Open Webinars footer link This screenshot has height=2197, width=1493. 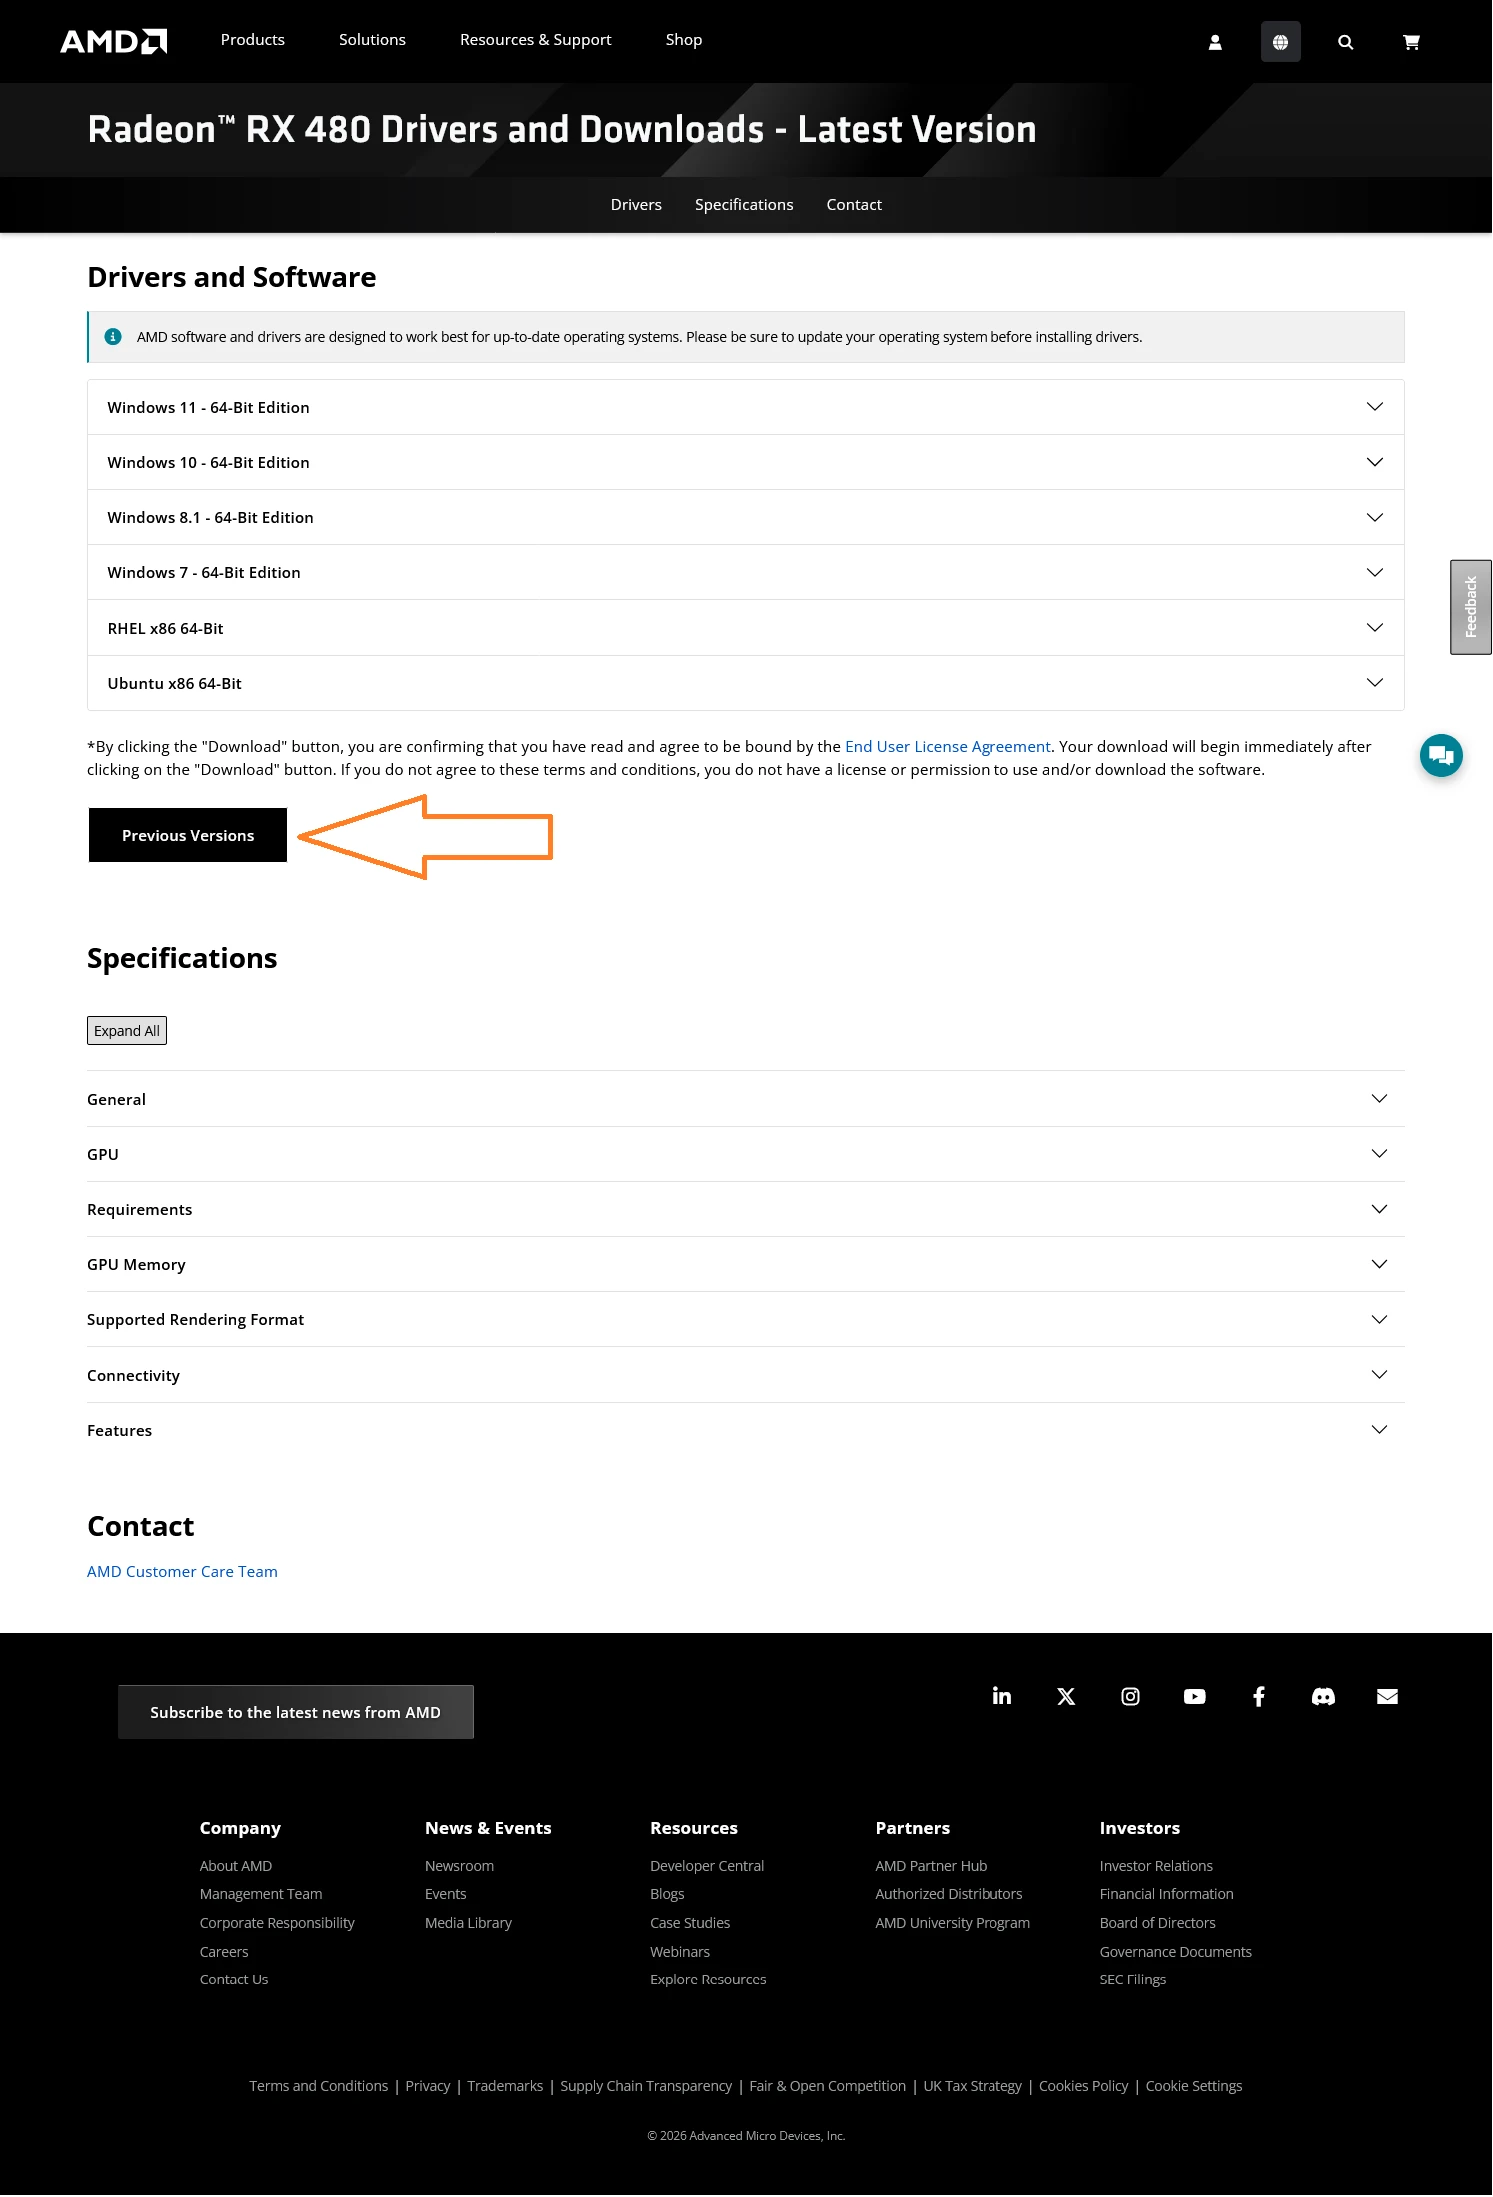[x=680, y=1951]
